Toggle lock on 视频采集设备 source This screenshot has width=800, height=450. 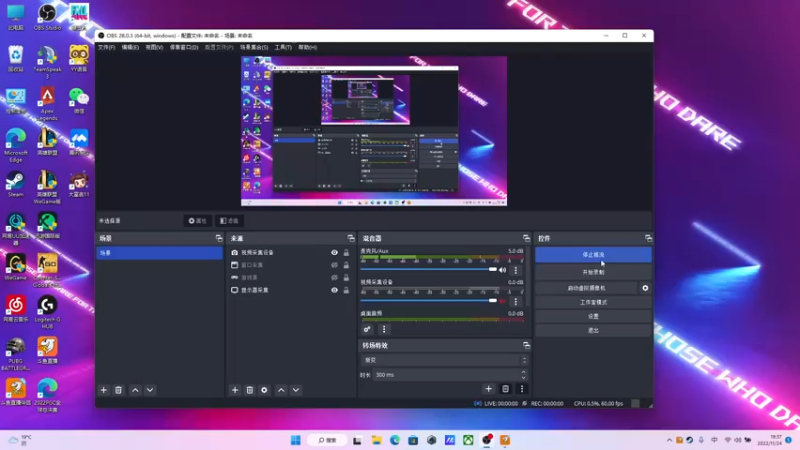coord(346,253)
